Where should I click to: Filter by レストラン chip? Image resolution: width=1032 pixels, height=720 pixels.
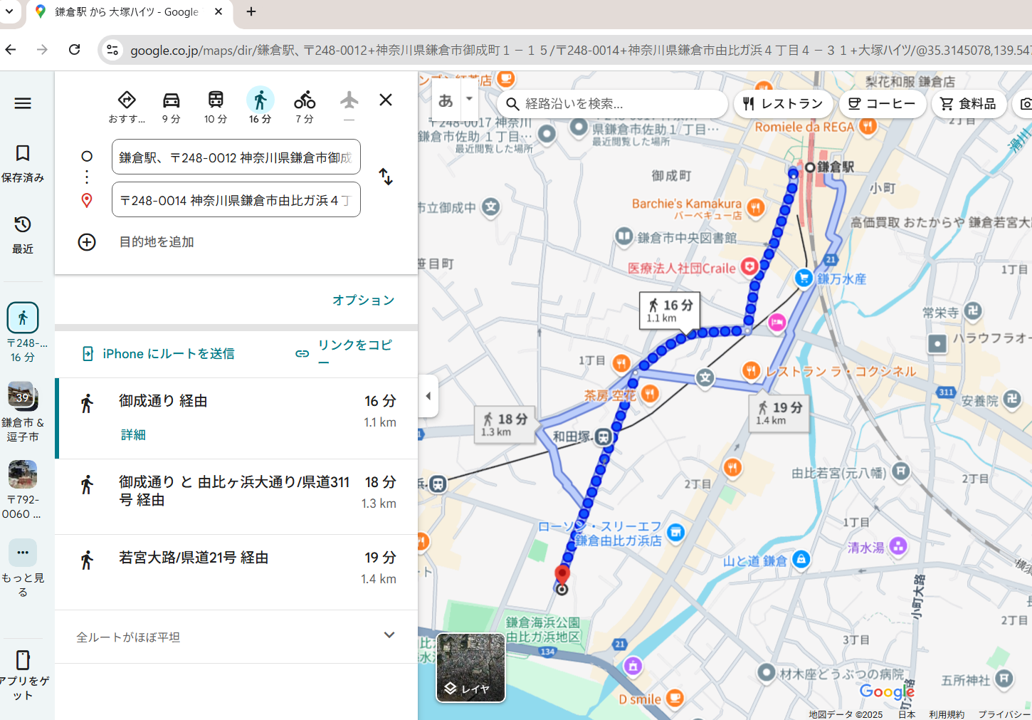[783, 104]
